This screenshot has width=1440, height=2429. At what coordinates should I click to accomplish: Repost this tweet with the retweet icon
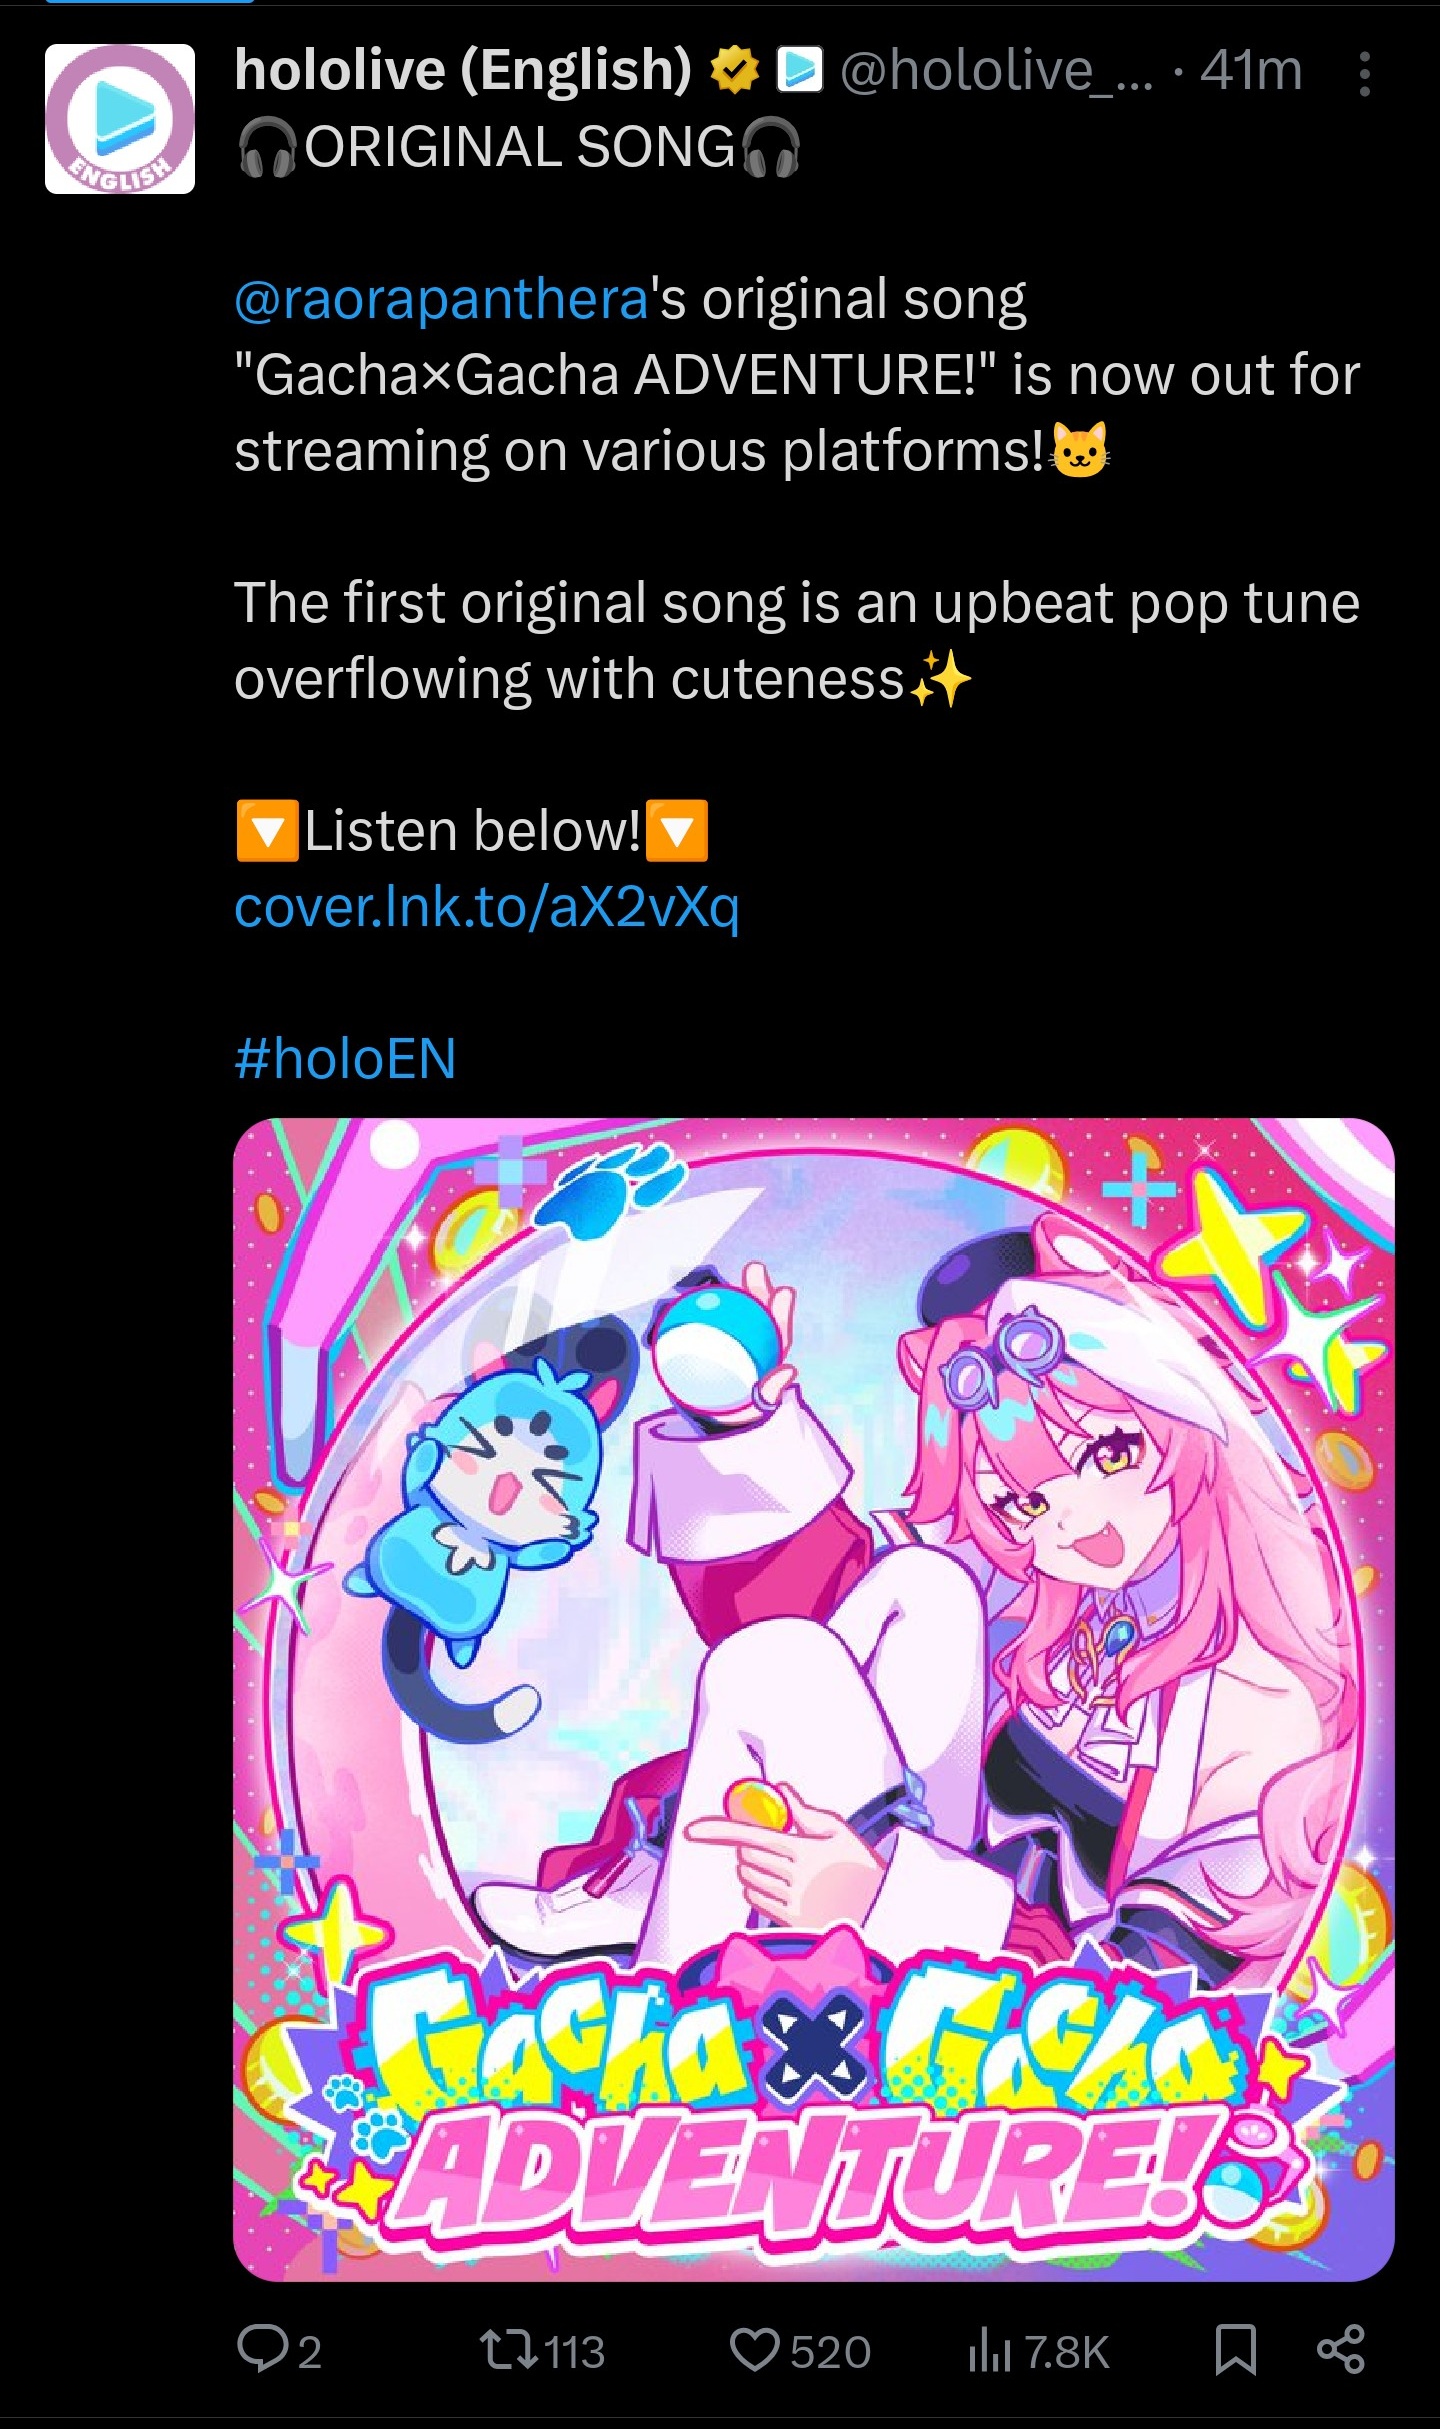pos(508,2349)
